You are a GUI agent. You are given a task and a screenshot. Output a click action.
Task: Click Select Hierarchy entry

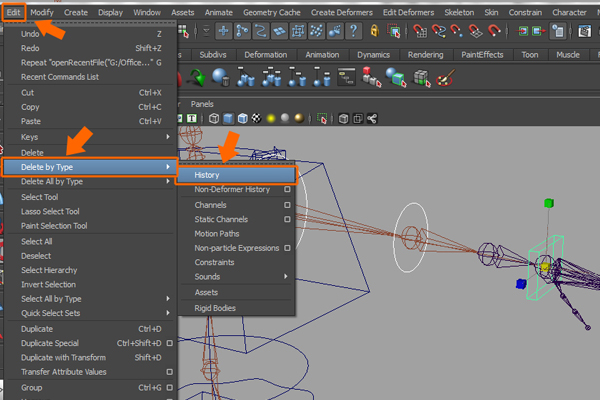tap(91, 270)
